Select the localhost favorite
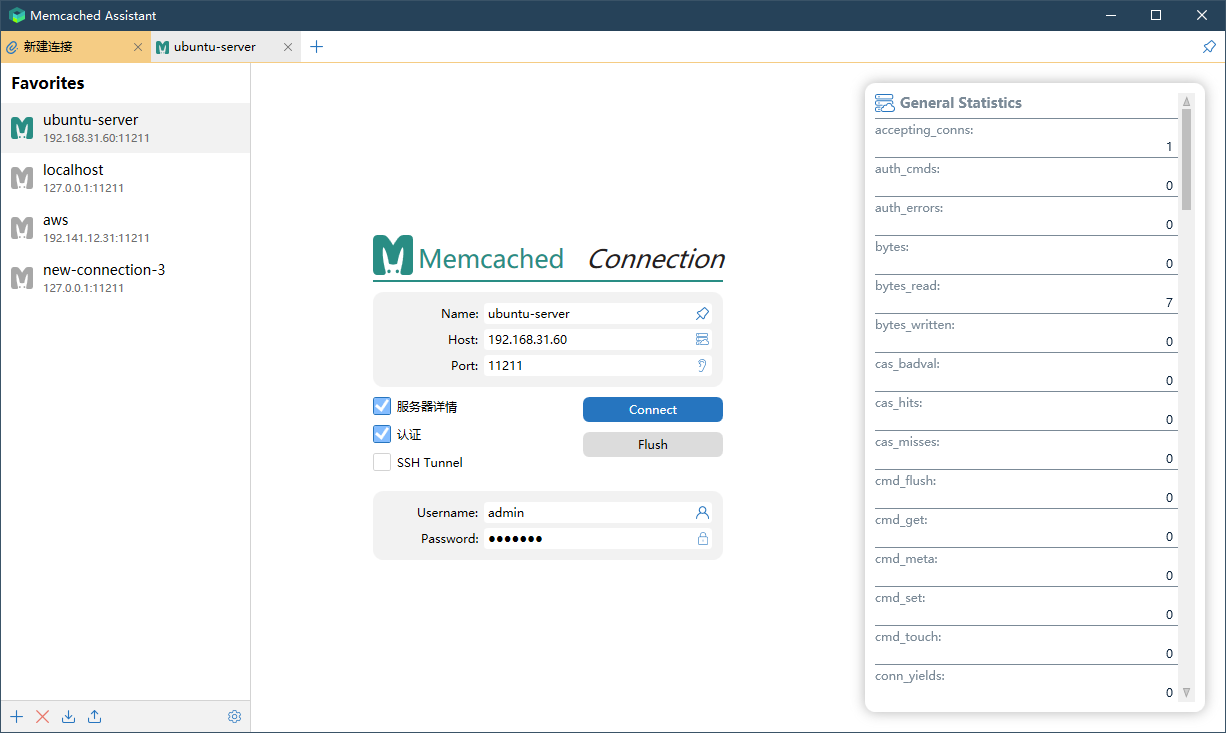The height and width of the screenshot is (733, 1226). (125, 178)
